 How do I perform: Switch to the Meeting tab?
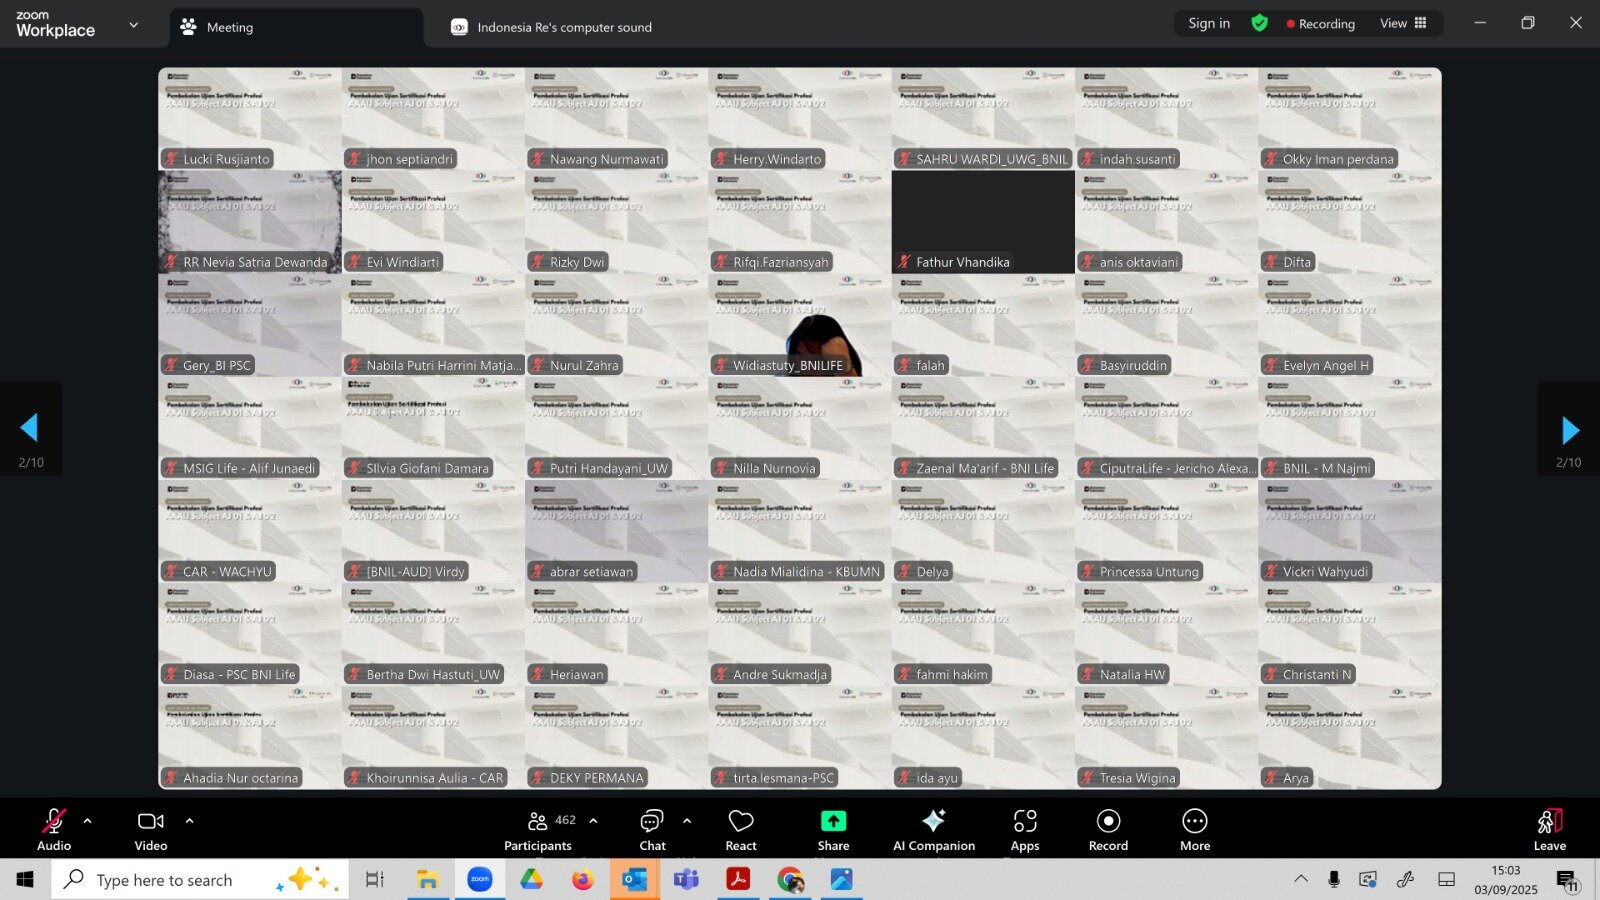pyautogui.click(x=229, y=28)
